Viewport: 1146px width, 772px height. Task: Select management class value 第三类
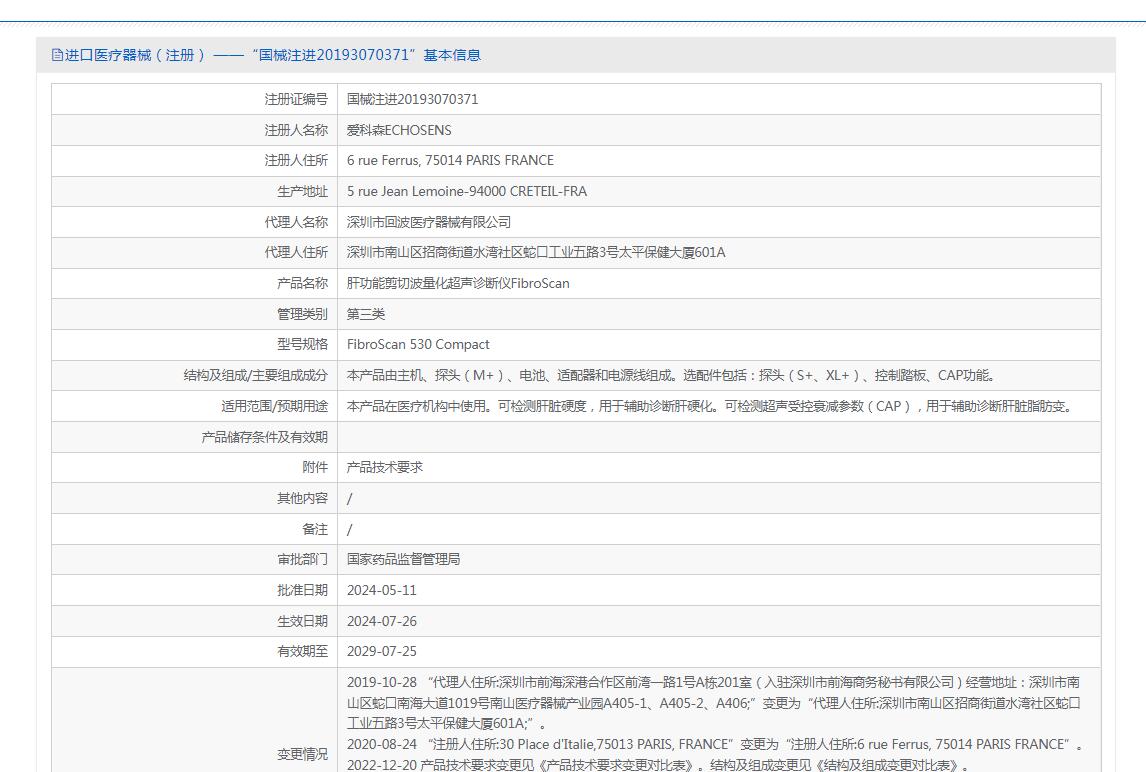coord(365,314)
